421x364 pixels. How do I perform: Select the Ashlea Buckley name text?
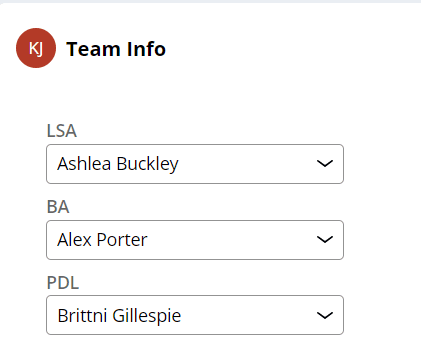coord(118,164)
